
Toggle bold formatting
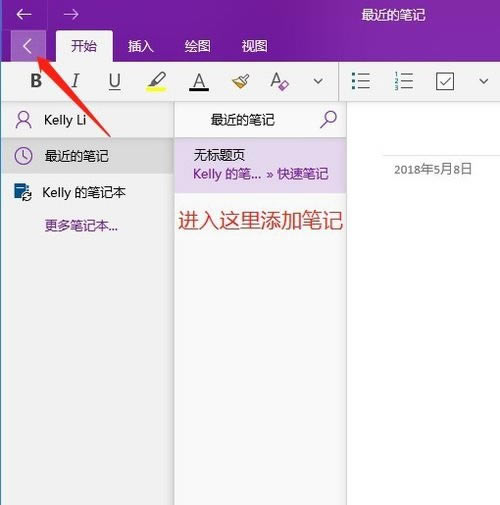tap(36, 81)
